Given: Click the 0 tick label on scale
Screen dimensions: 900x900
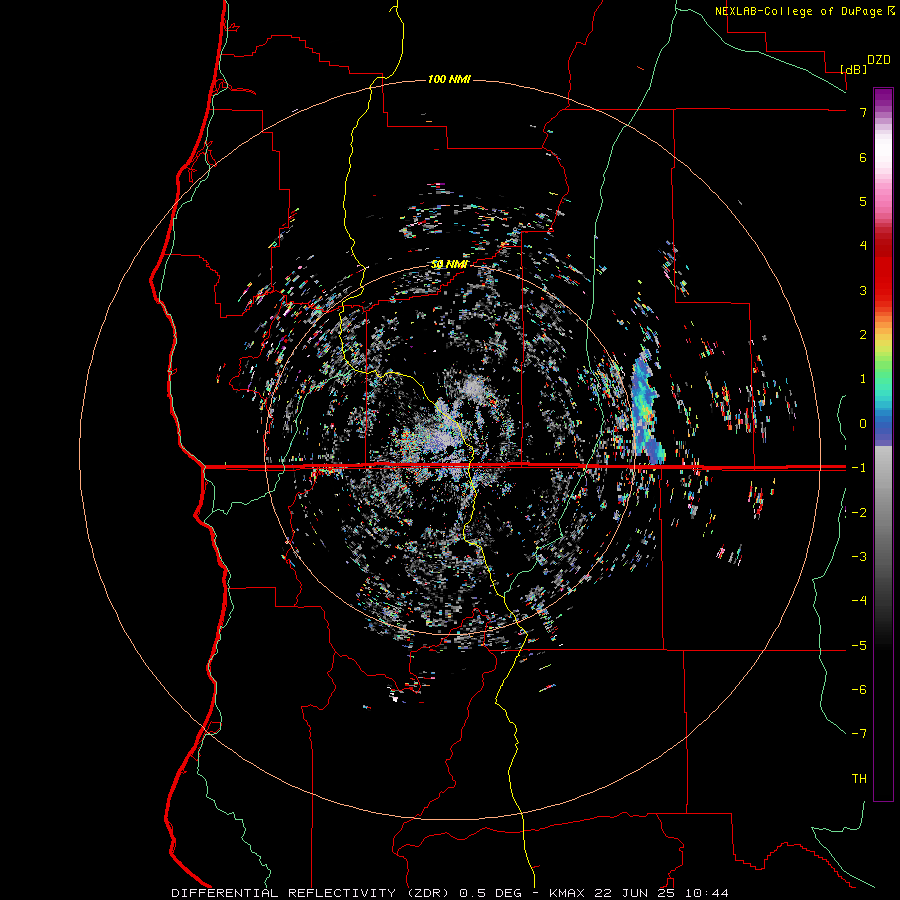Looking at the screenshot, I should [863, 424].
